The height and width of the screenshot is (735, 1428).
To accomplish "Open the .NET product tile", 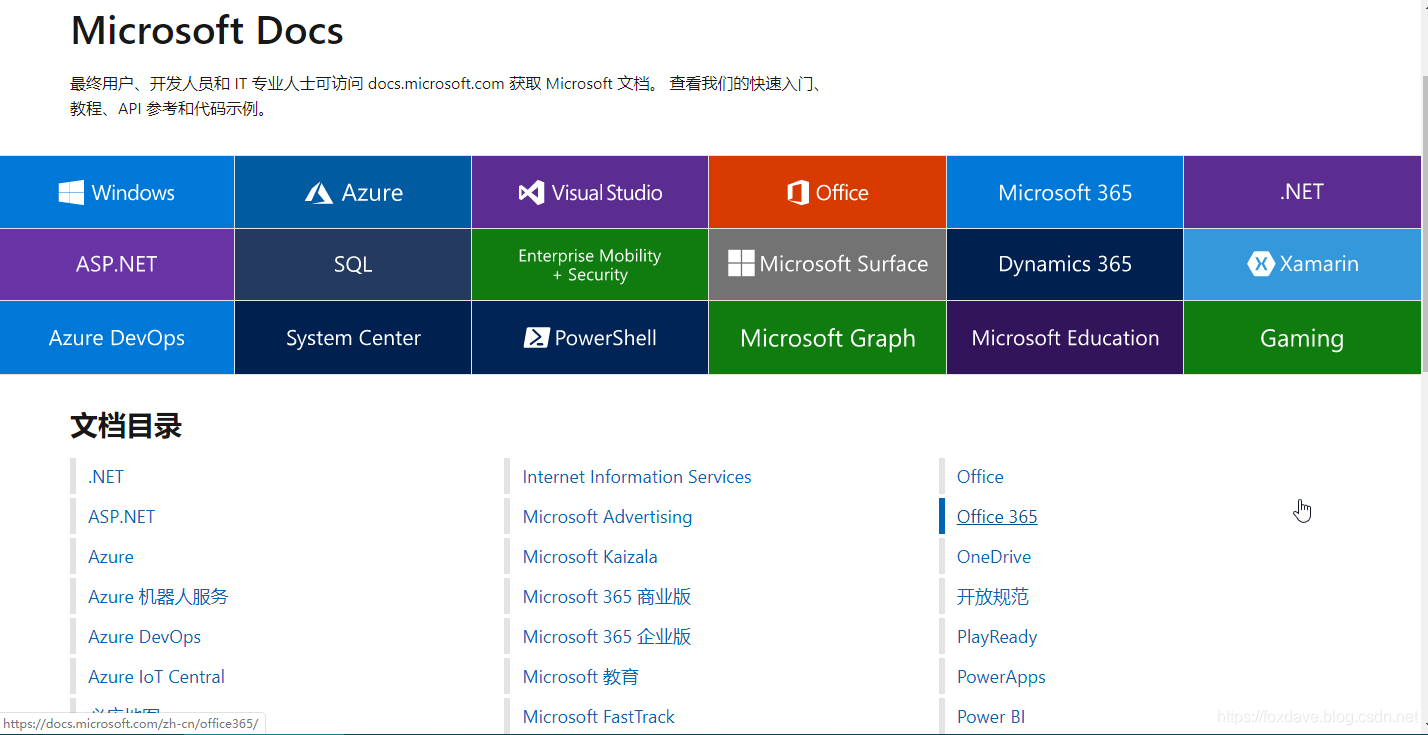I will tap(1302, 192).
